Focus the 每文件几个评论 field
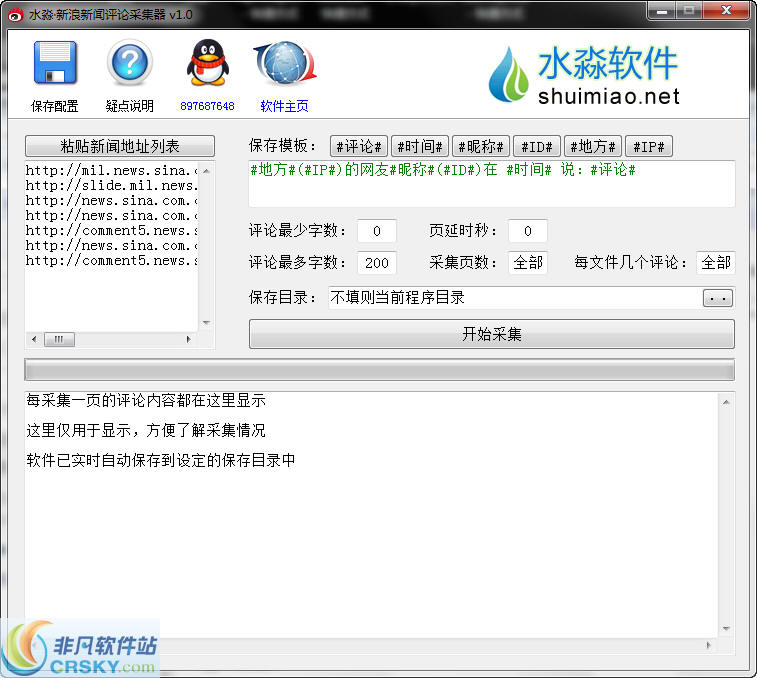The height and width of the screenshot is (678, 757). pos(715,263)
